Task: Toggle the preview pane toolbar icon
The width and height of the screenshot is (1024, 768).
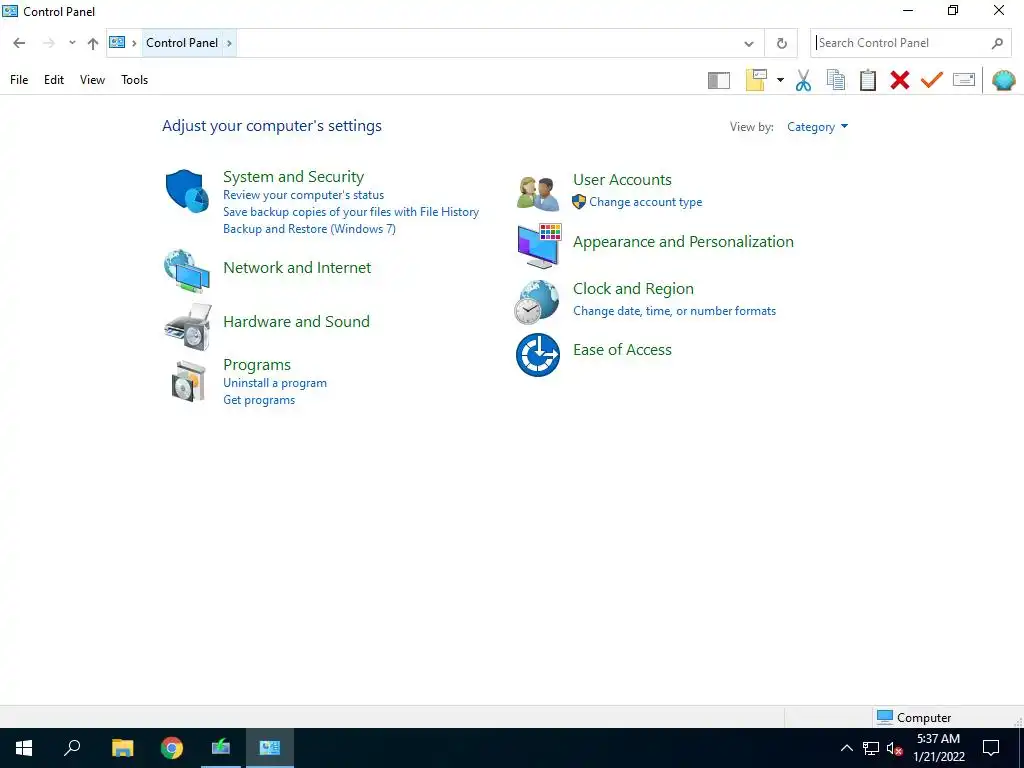Action: tap(719, 80)
